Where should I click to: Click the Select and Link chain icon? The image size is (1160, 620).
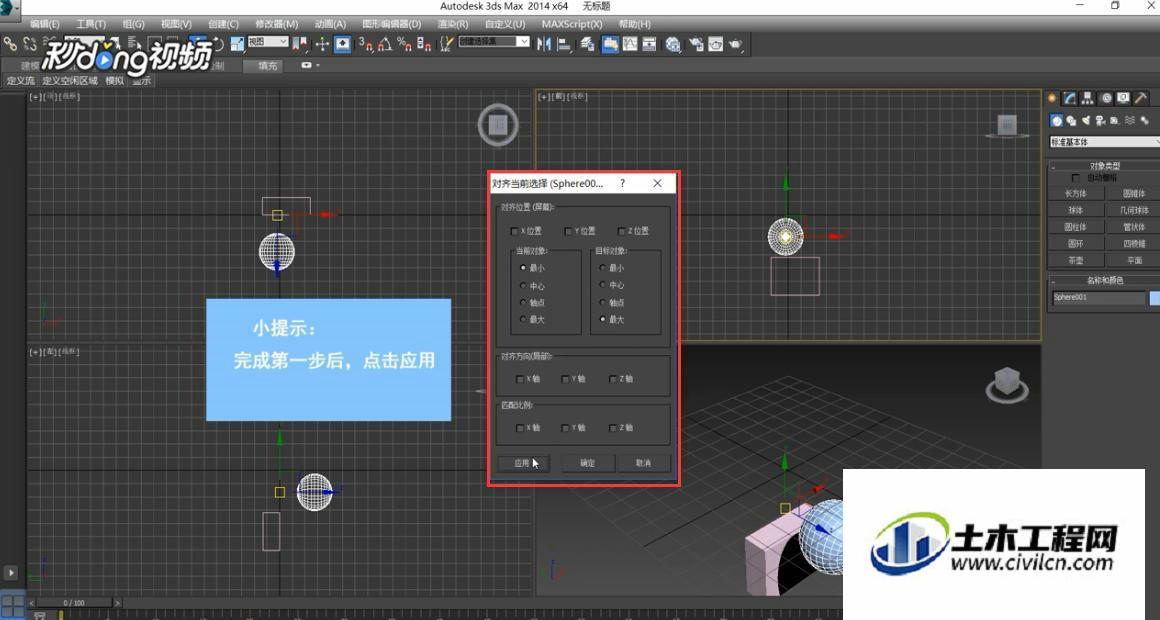pyautogui.click(x=10, y=44)
